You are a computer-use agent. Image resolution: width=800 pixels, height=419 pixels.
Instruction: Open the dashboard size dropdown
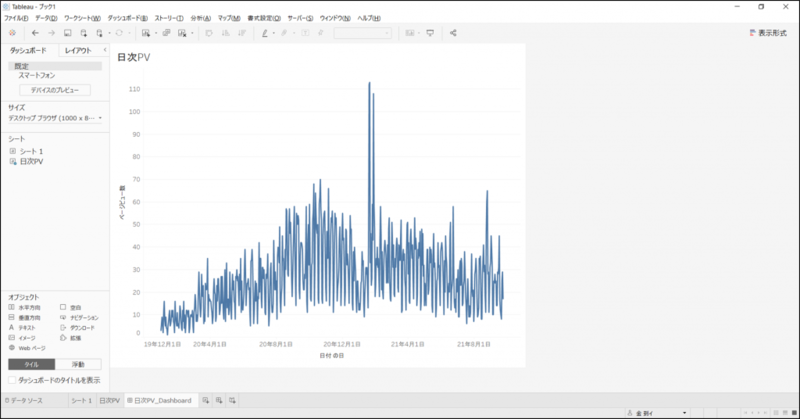[x=55, y=118]
